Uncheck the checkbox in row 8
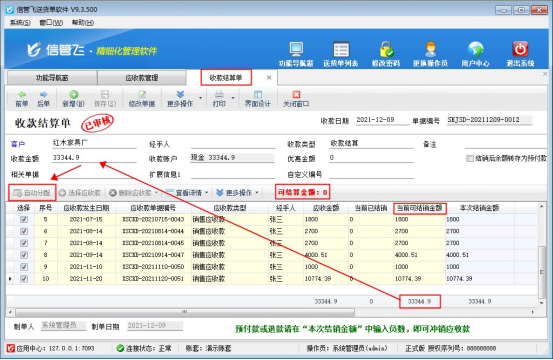 [x=24, y=255]
